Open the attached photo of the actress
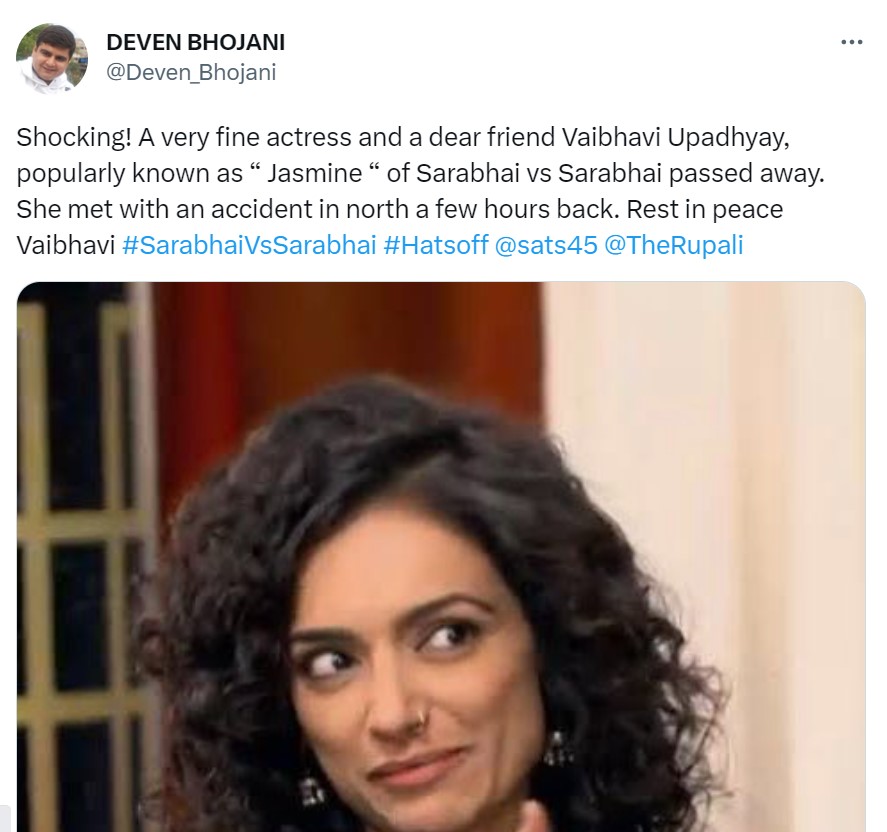887x832 pixels. [x=441, y=557]
